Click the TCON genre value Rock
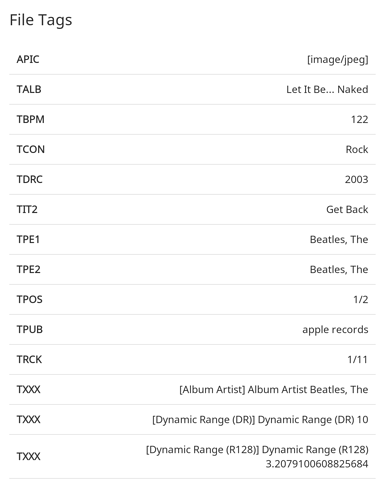The image size is (383, 500). coord(357,149)
